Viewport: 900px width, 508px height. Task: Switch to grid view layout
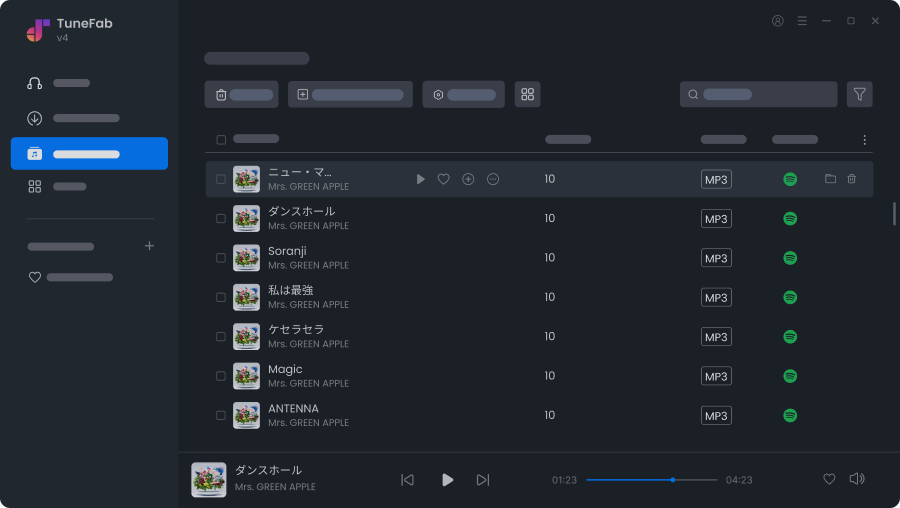(x=528, y=94)
